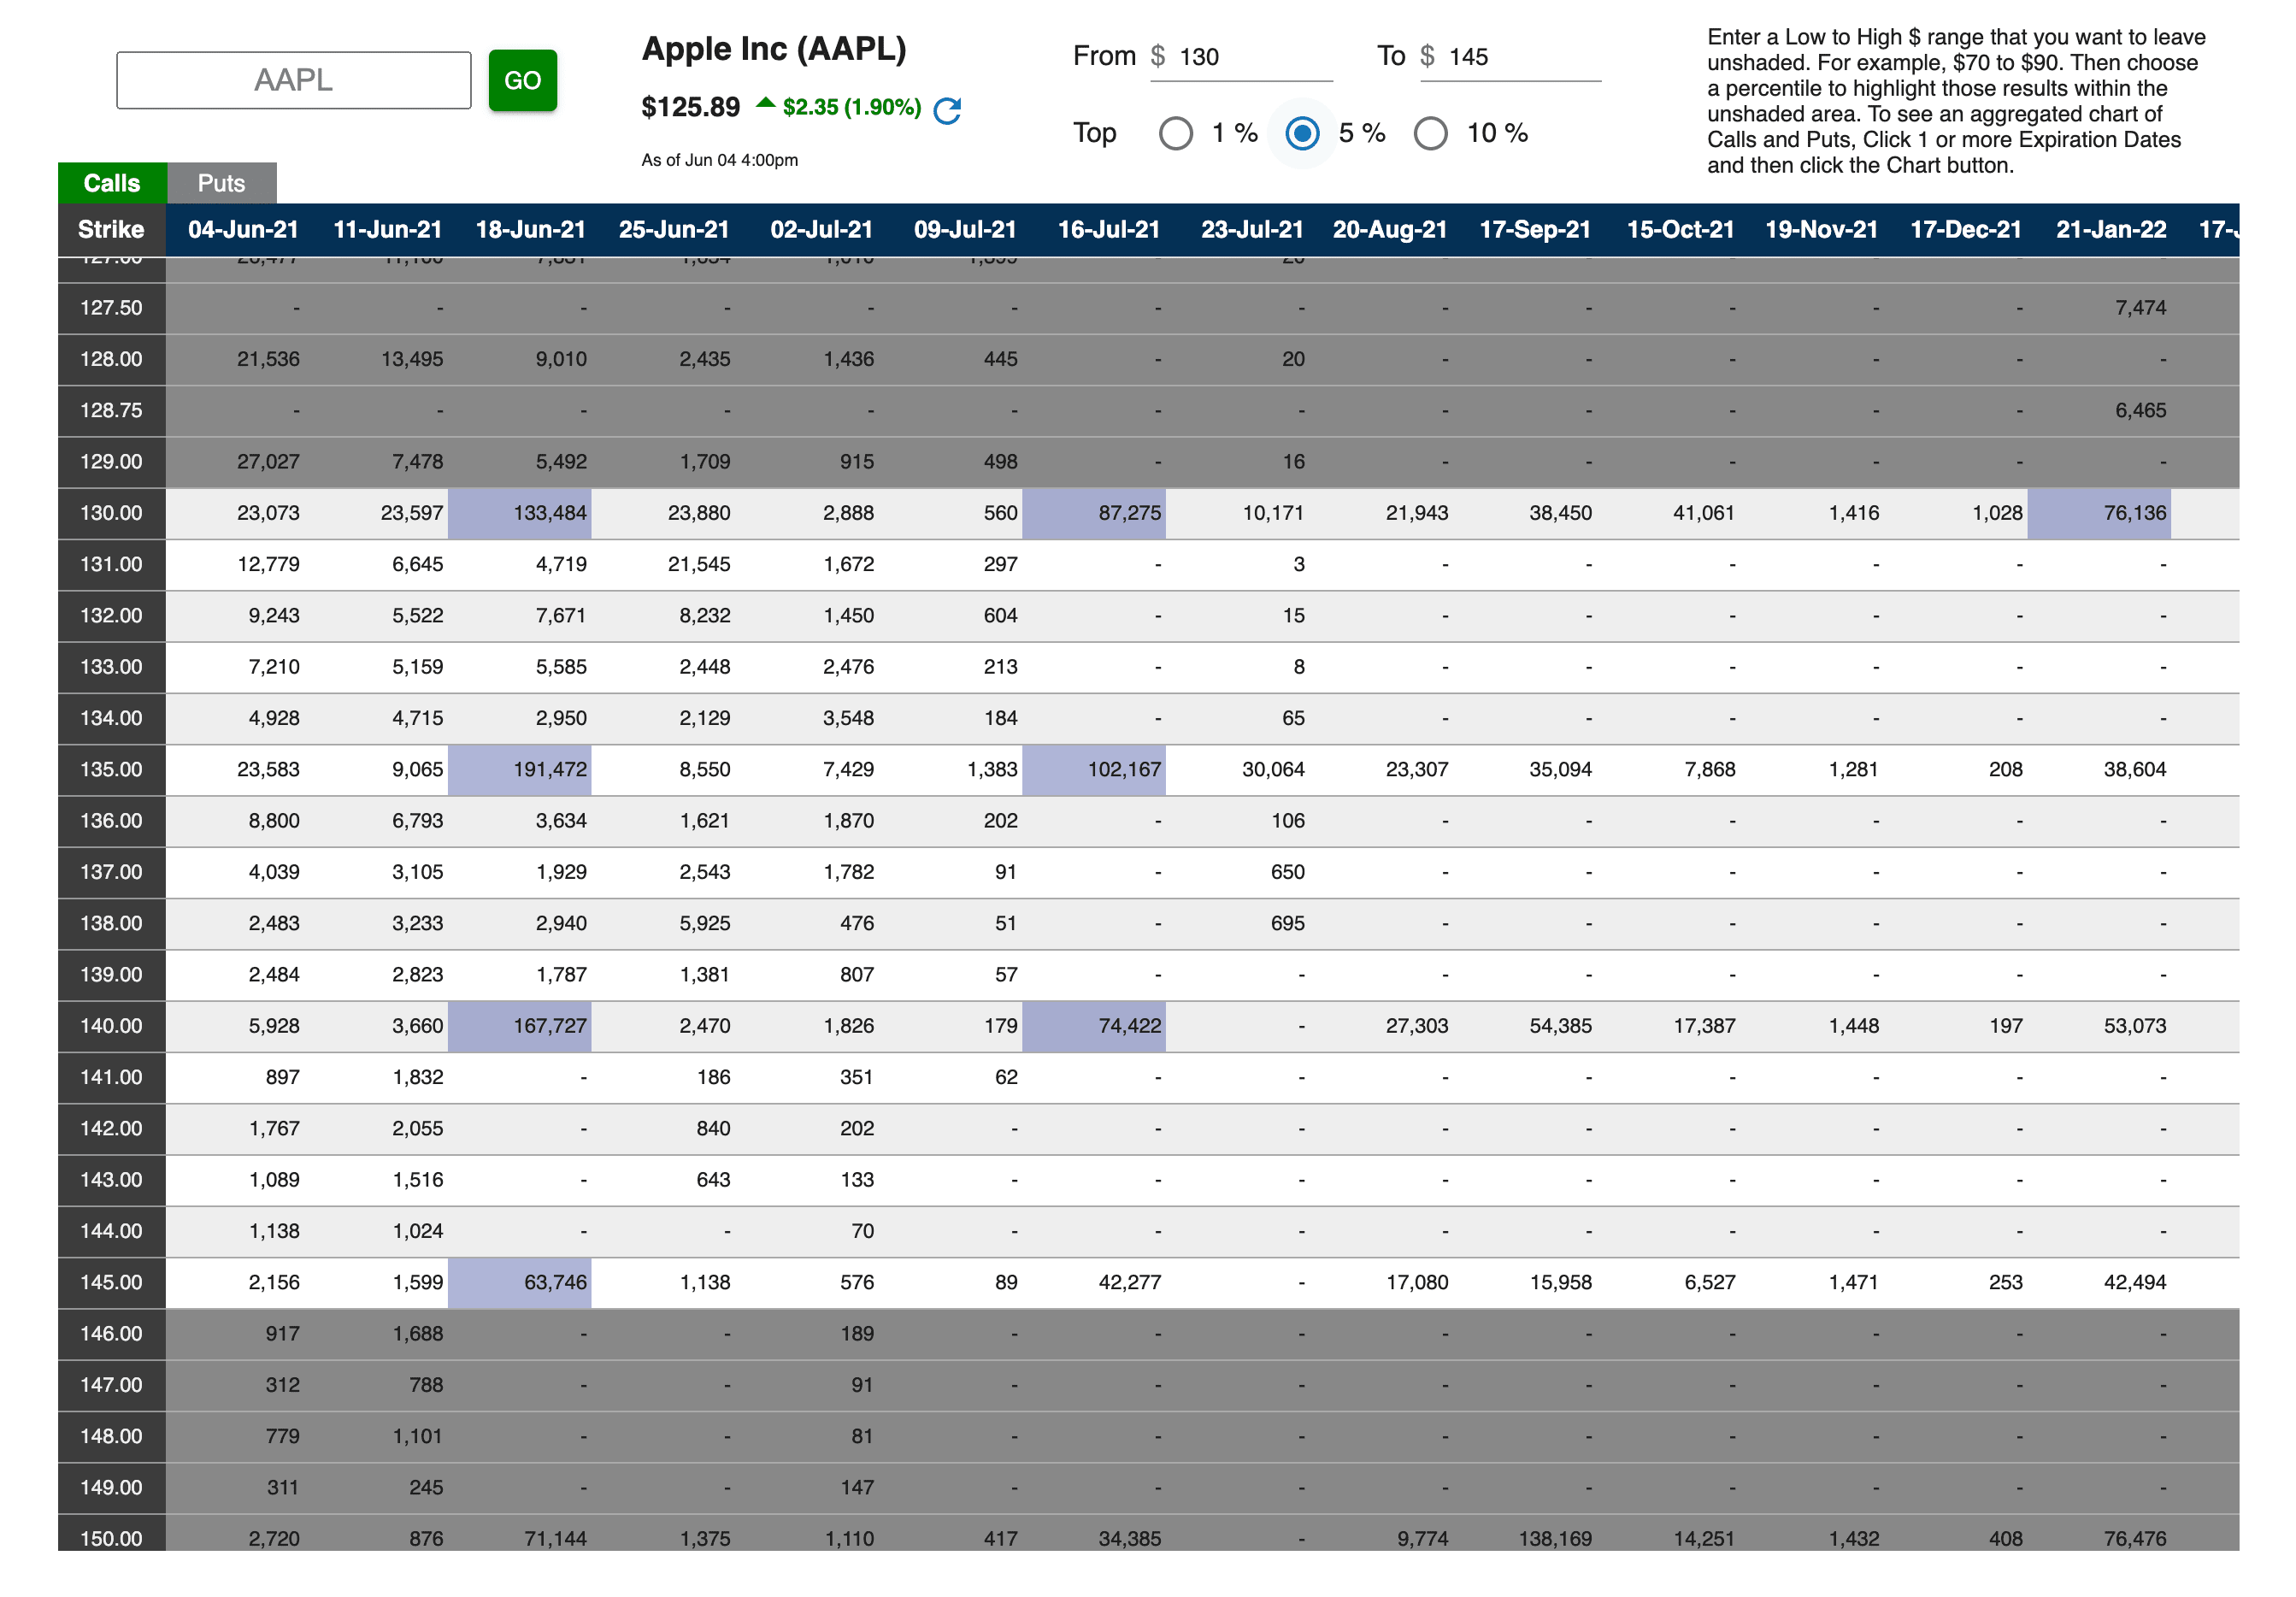Select the 02-Jul-21 expiration date header
This screenshot has width=2296, height=1597.
pos(821,229)
